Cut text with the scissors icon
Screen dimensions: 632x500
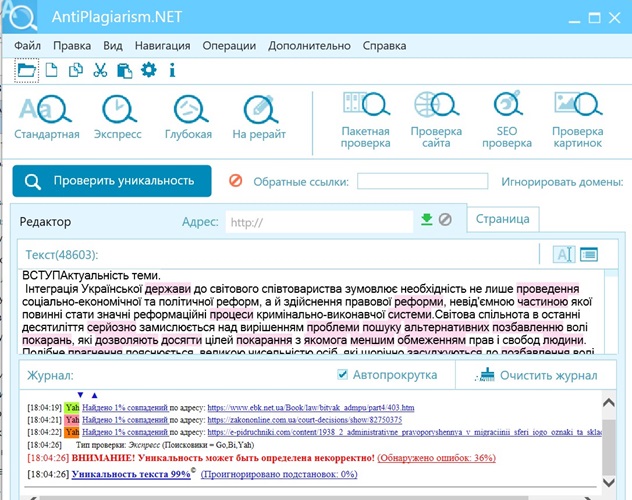[x=100, y=70]
